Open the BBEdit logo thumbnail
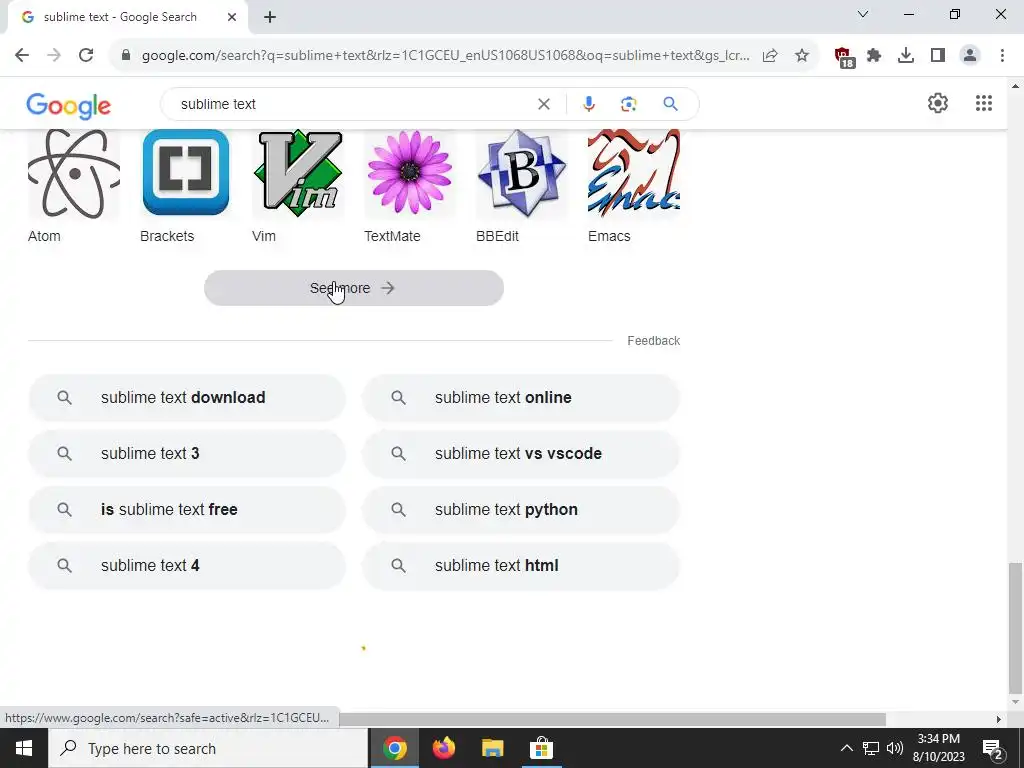 pos(521,173)
